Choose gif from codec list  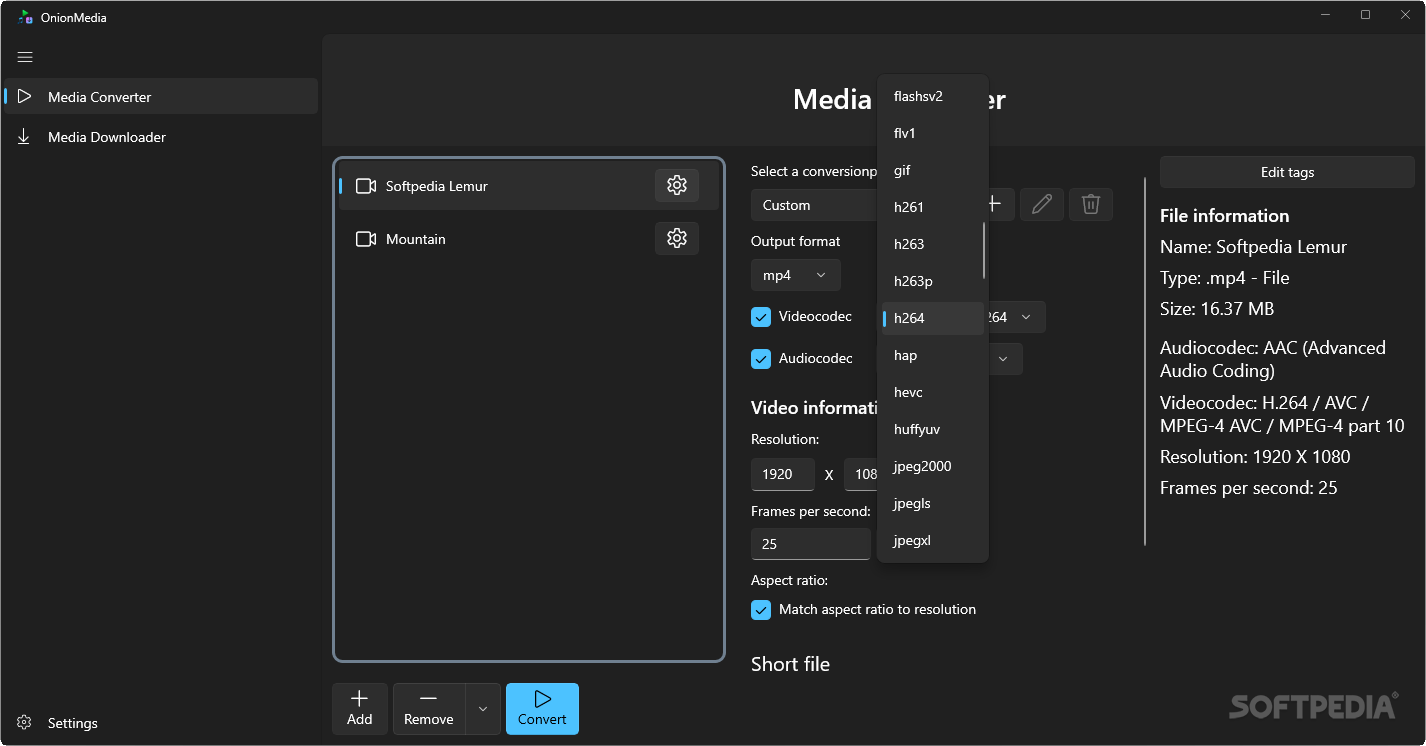pyautogui.click(x=933, y=170)
